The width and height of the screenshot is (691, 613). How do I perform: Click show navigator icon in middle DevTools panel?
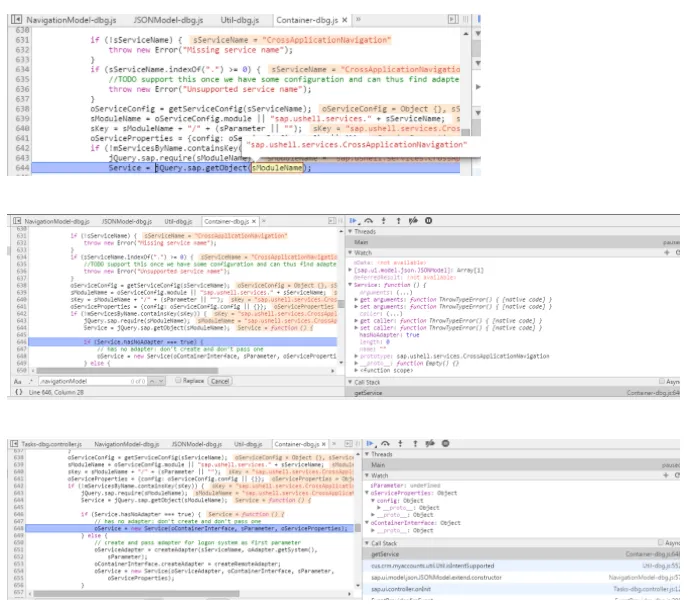click(17, 221)
